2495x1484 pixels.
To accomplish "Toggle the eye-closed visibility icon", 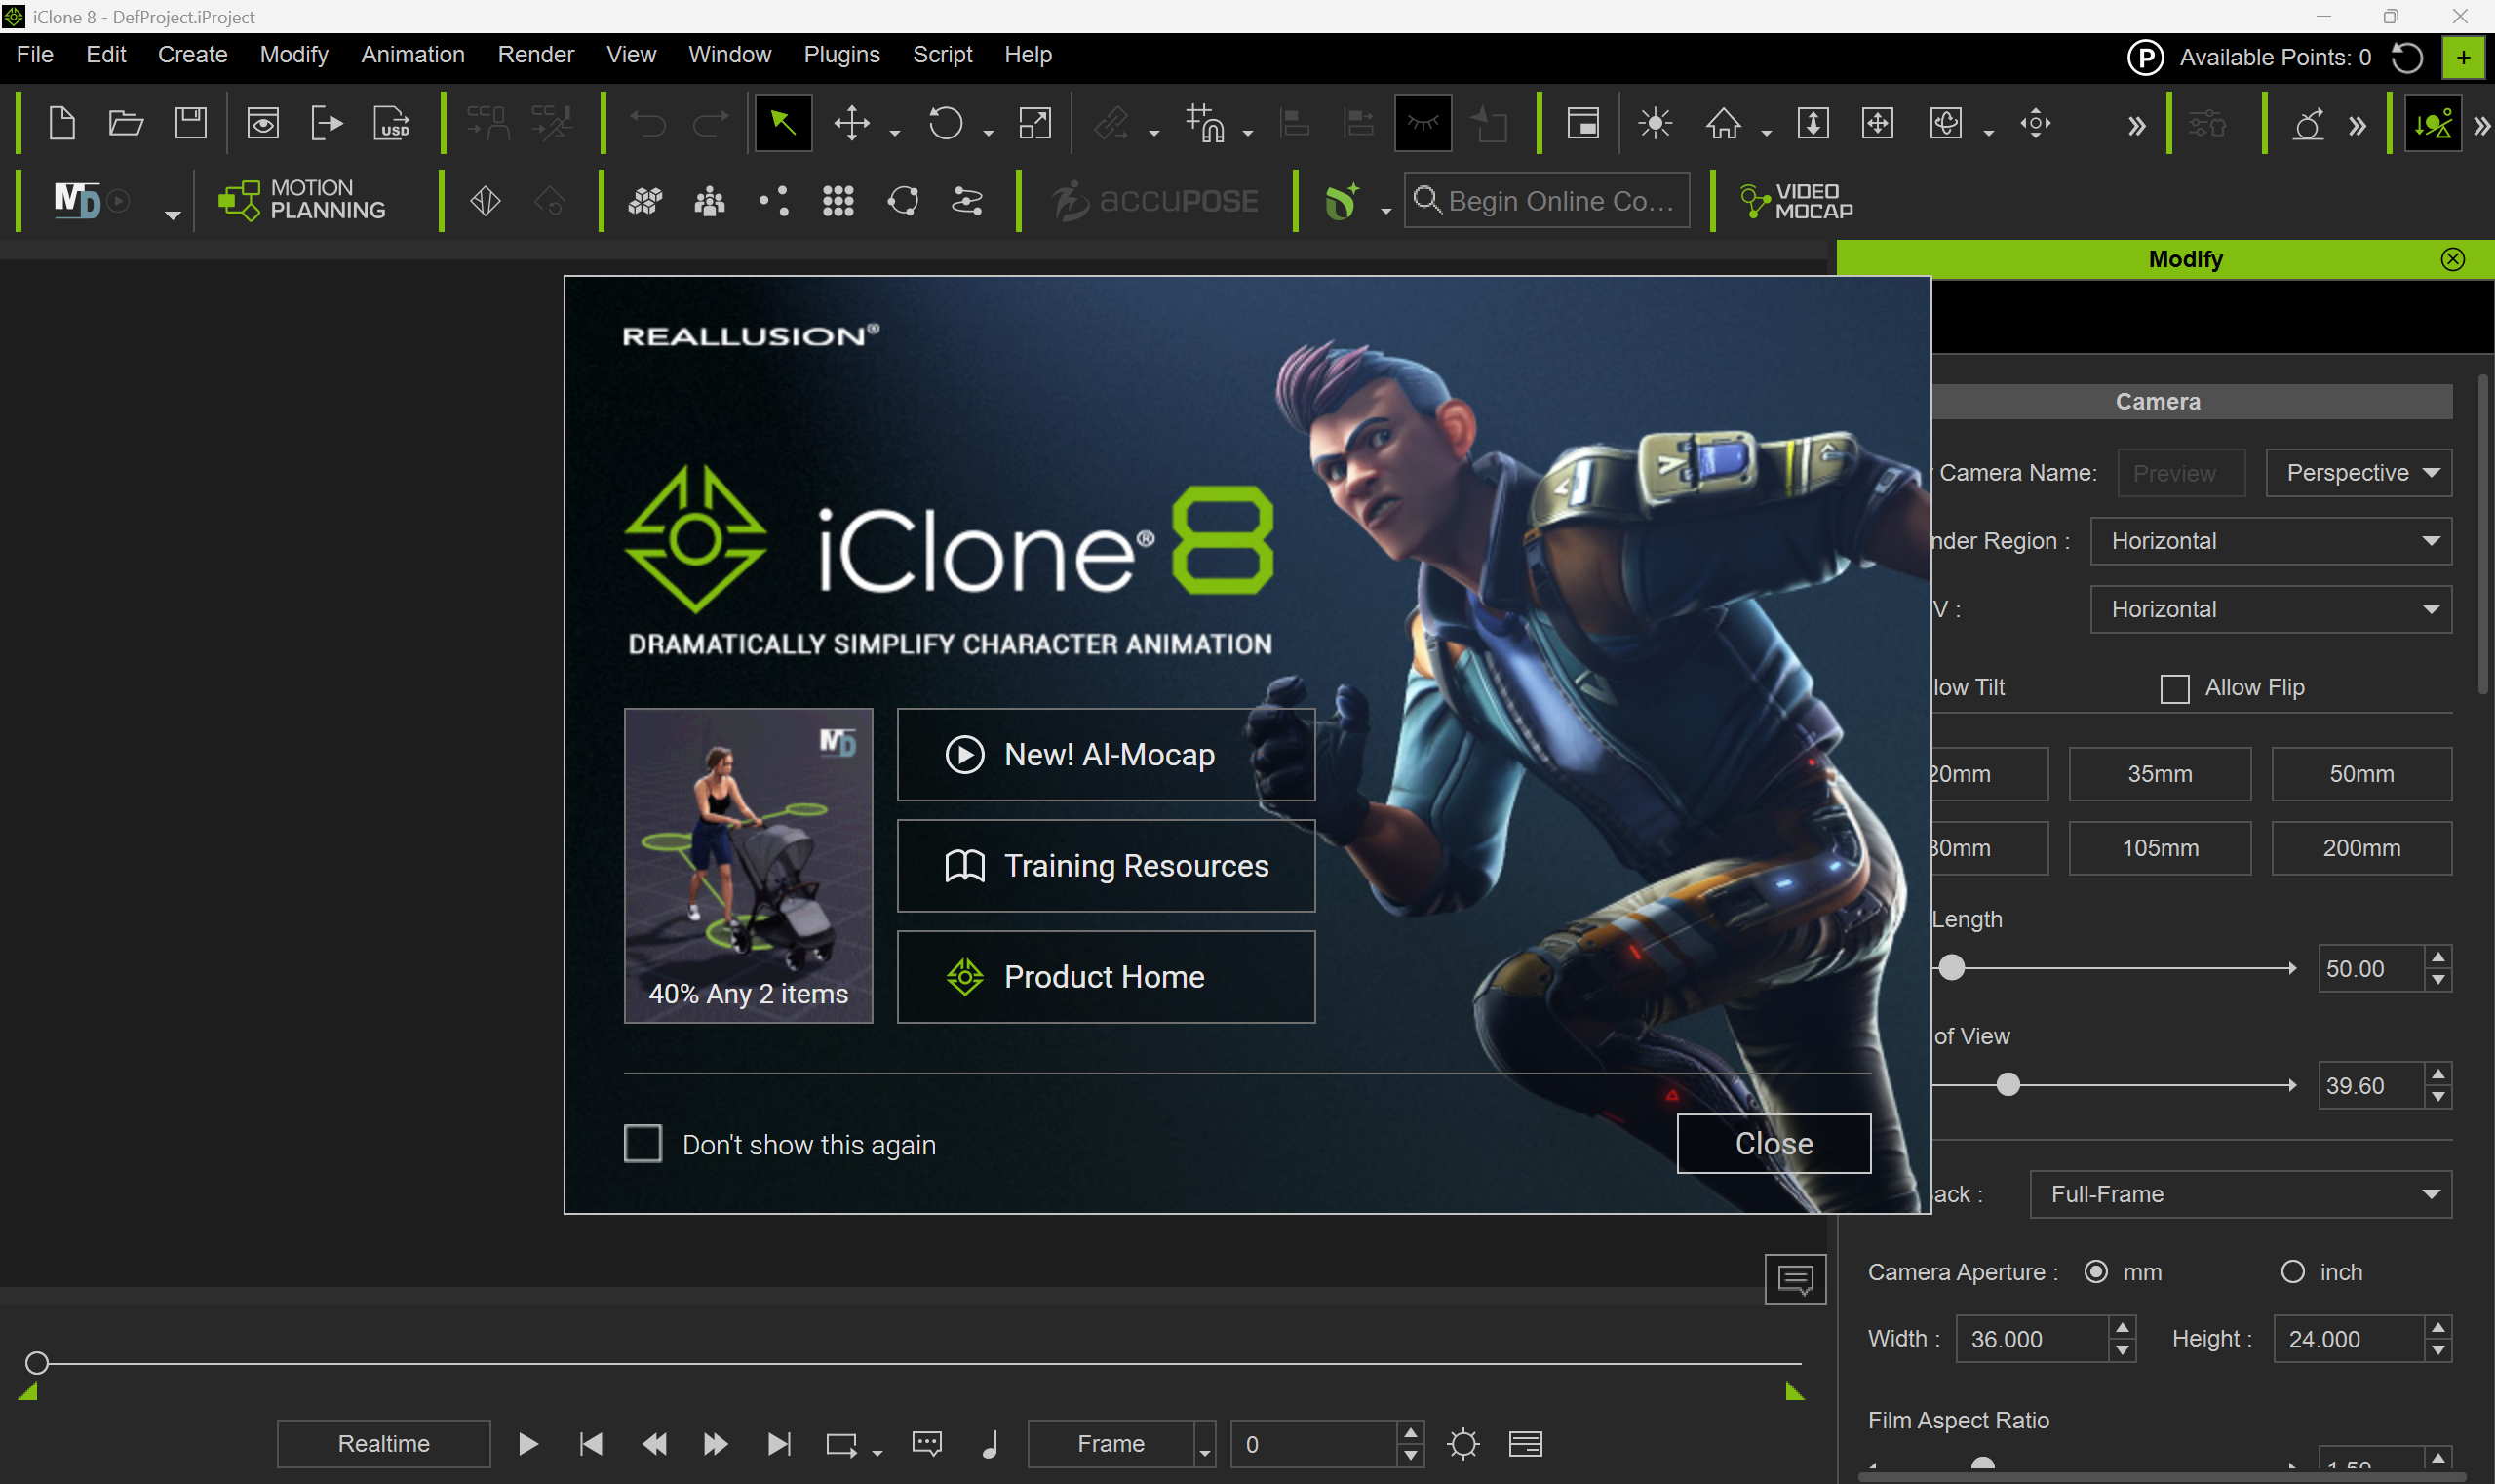I will coord(1423,124).
